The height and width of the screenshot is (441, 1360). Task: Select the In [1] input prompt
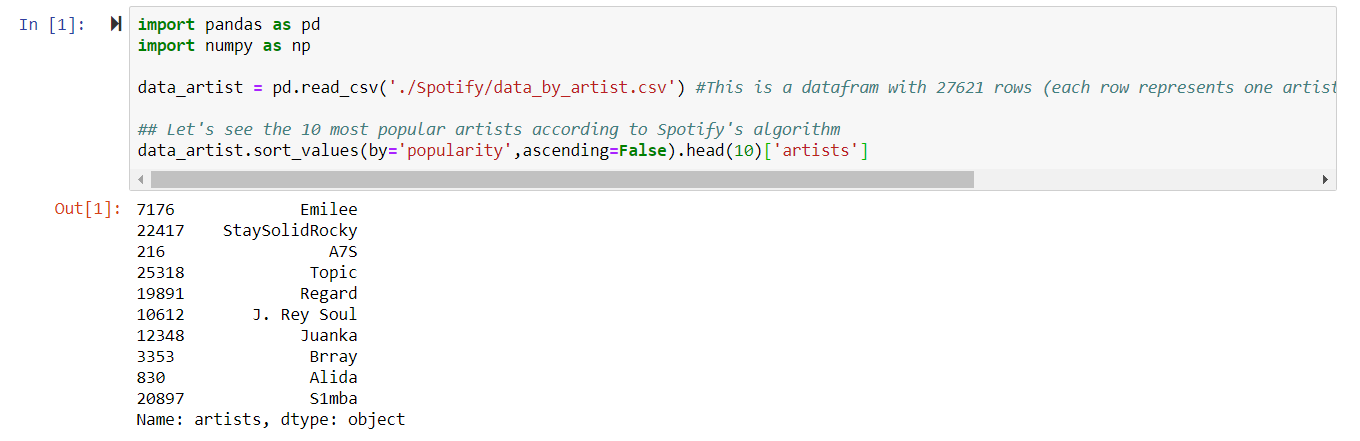pos(52,24)
